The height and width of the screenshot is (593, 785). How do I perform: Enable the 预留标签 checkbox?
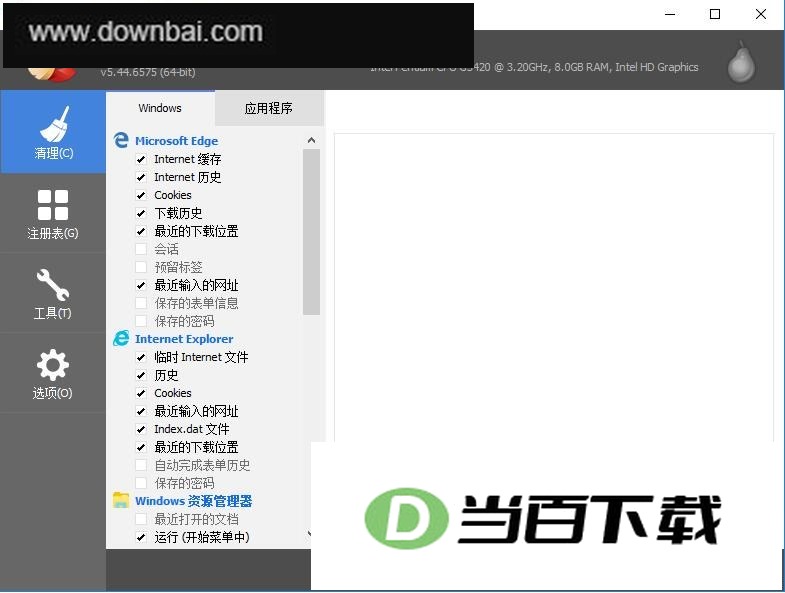click(x=141, y=267)
